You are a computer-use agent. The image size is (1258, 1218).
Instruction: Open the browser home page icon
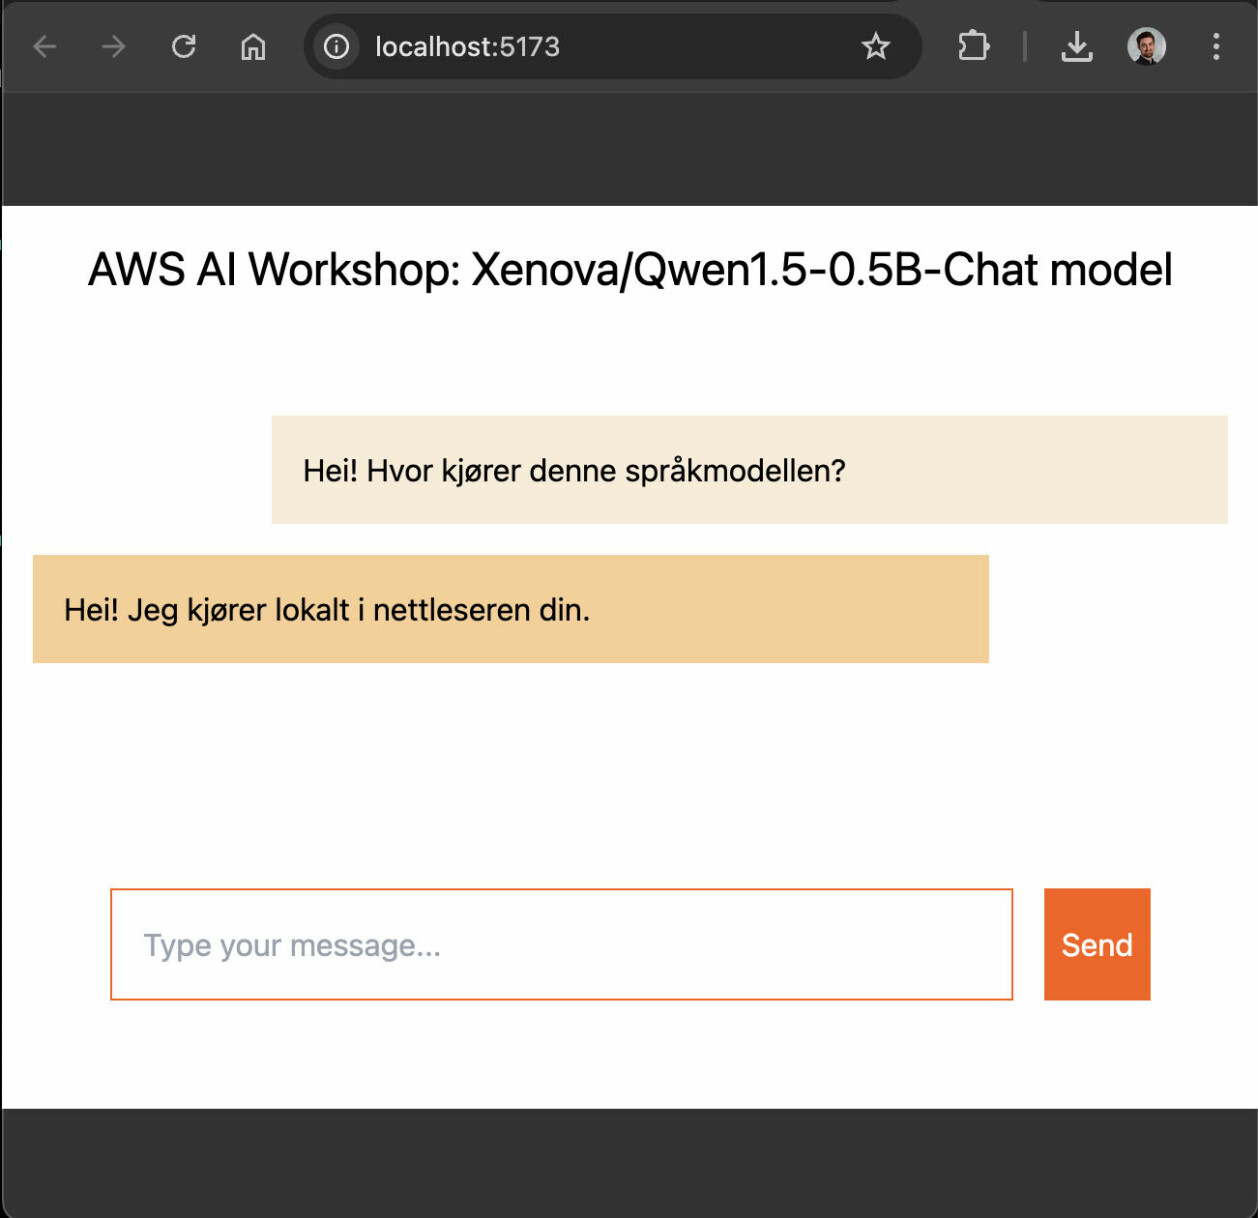pos(253,46)
